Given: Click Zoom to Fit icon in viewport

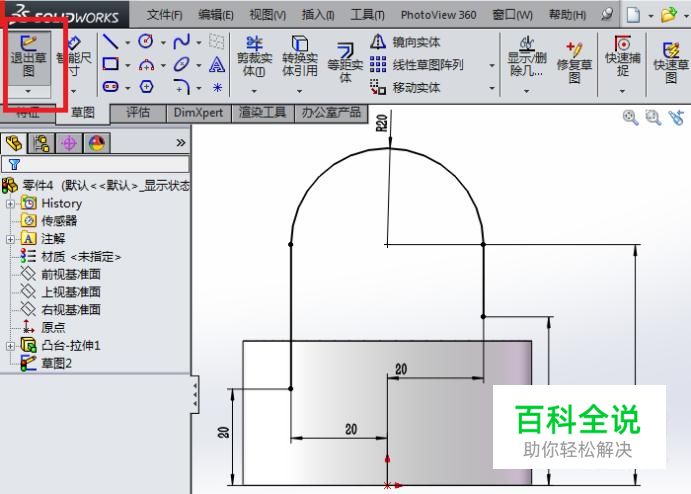Looking at the screenshot, I should coord(630,118).
